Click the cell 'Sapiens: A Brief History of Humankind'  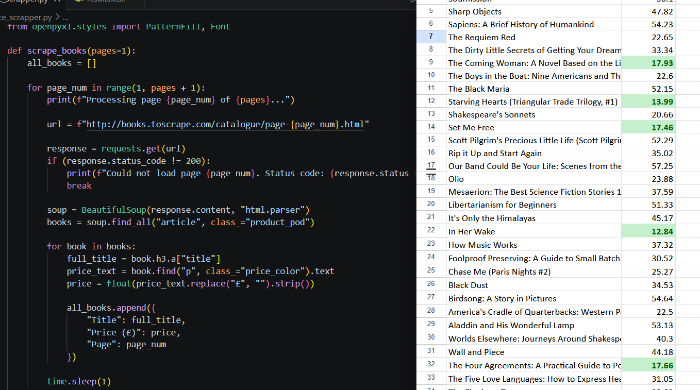pos(533,24)
